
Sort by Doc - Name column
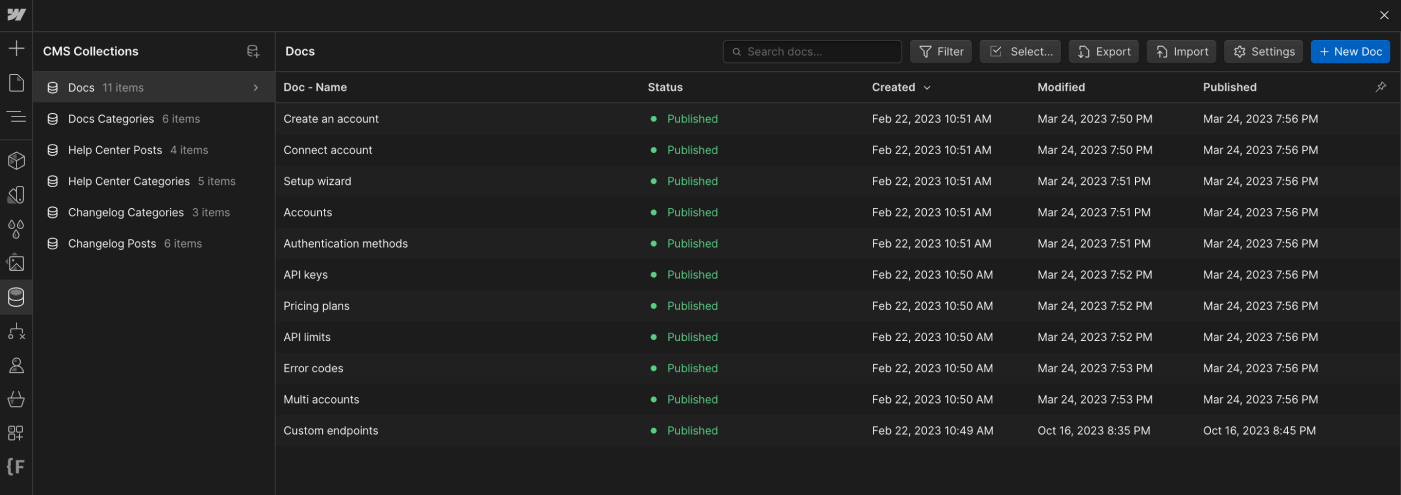(x=315, y=87)
